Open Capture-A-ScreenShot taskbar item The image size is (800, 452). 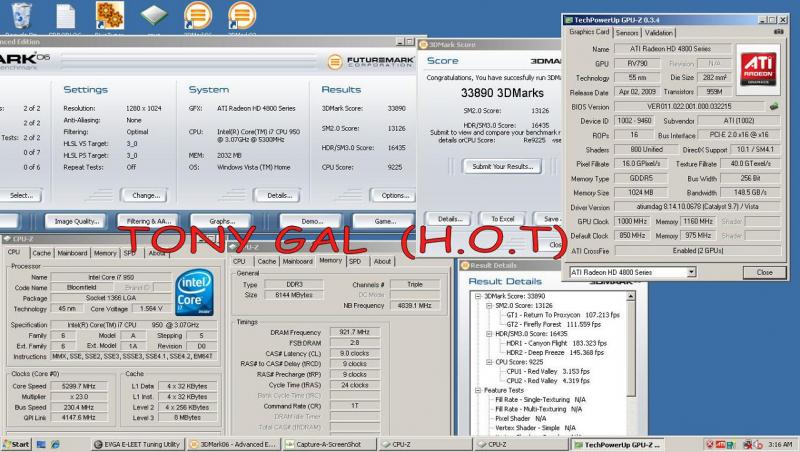click(x=330, y=444)
